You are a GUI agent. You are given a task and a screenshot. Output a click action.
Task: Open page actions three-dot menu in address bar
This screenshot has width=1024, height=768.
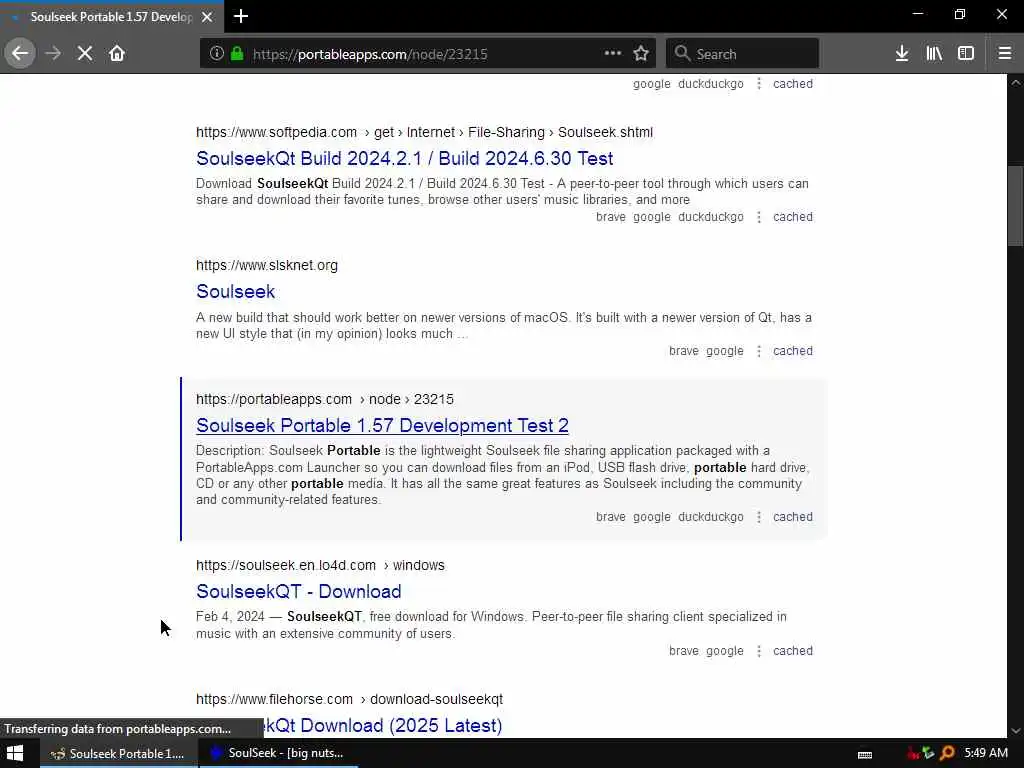[613, 54]
